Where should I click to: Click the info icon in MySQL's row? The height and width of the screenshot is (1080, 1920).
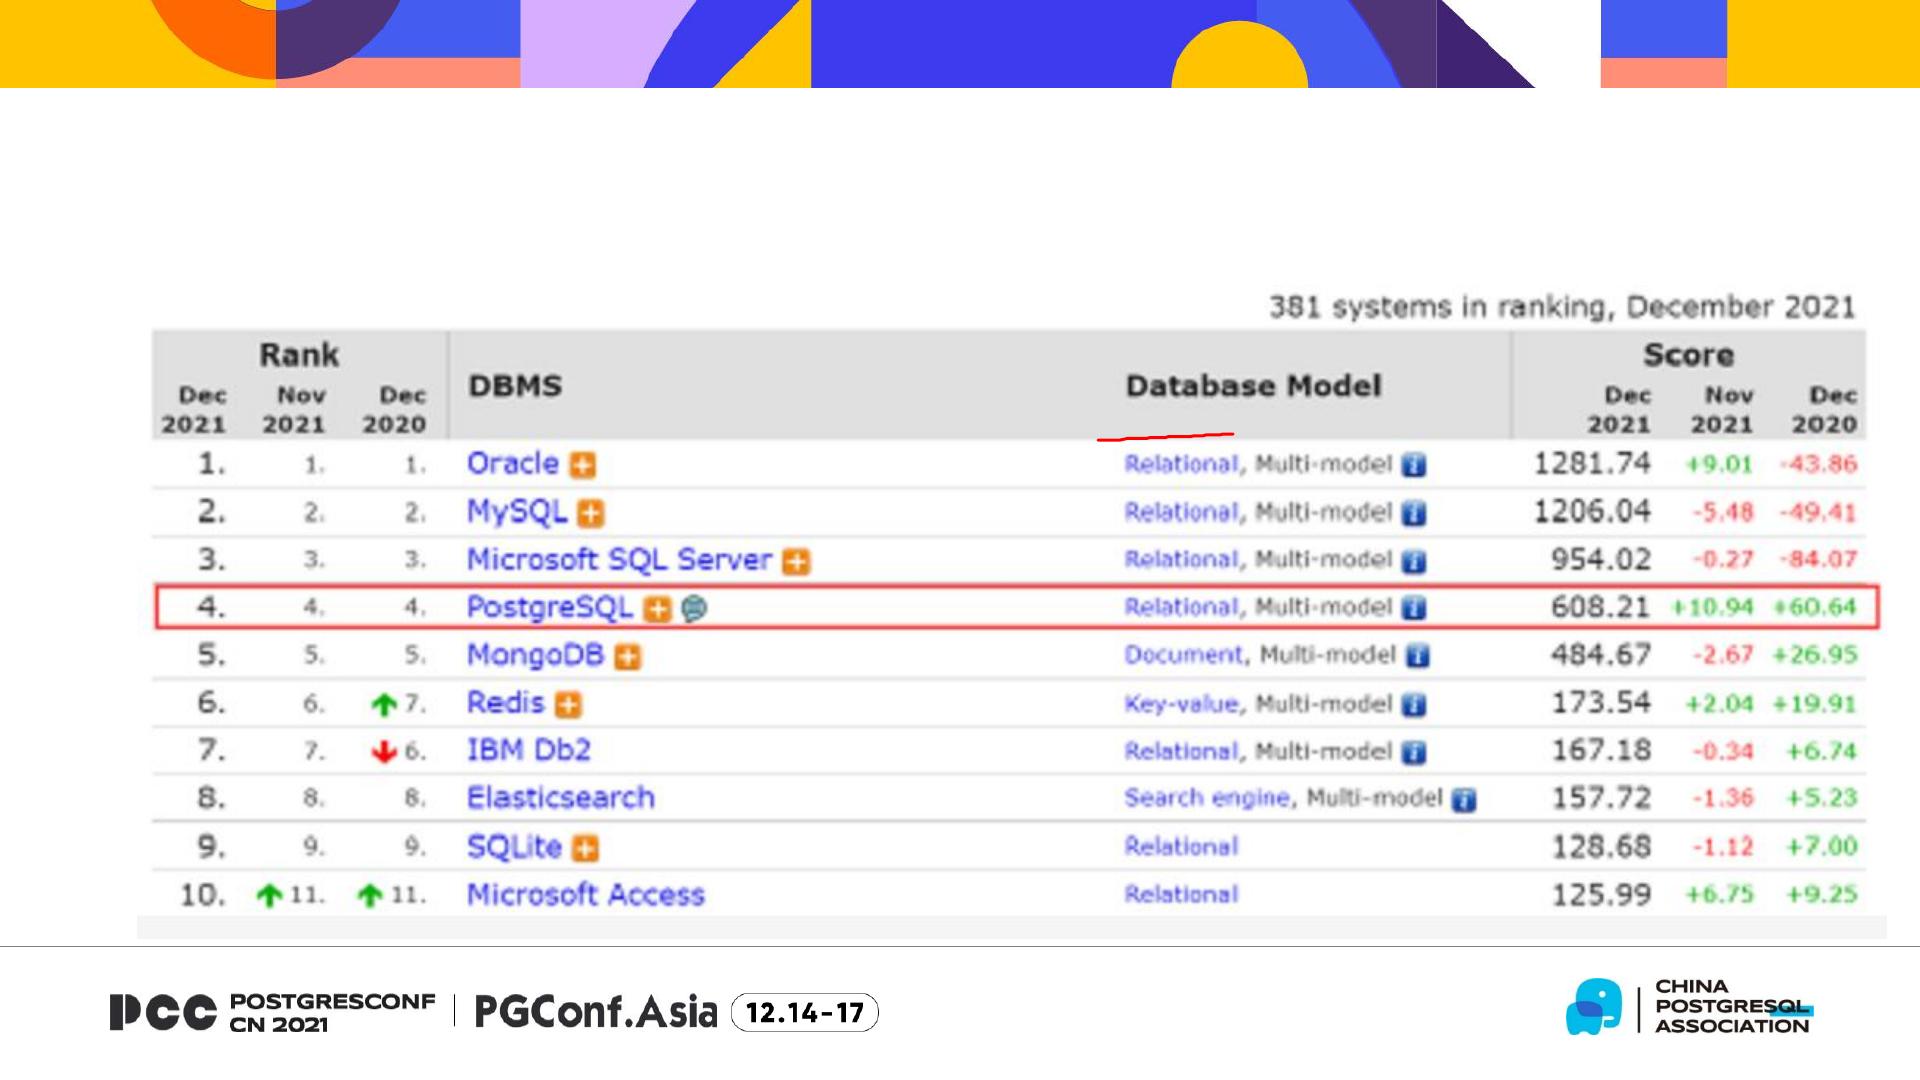(x=1414, y=513)
